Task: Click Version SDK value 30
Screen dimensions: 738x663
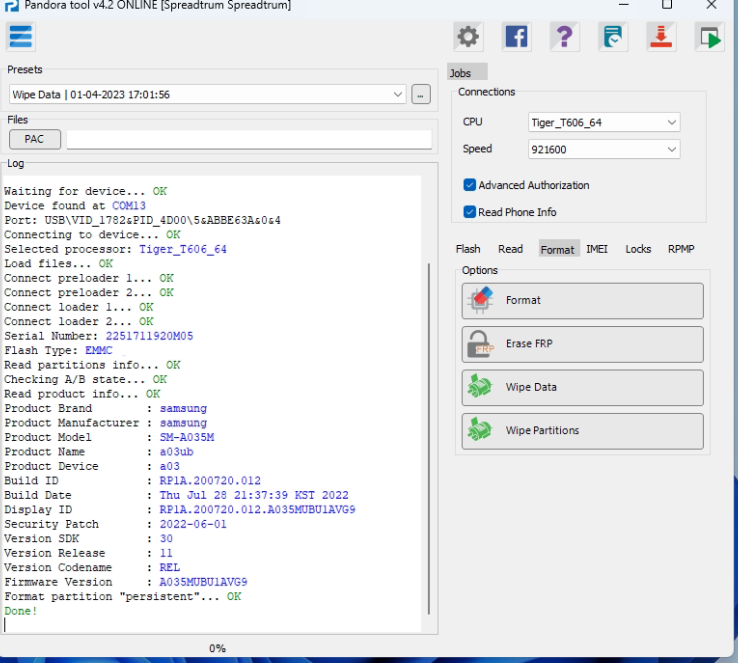Action: click(x=166, y=538)
